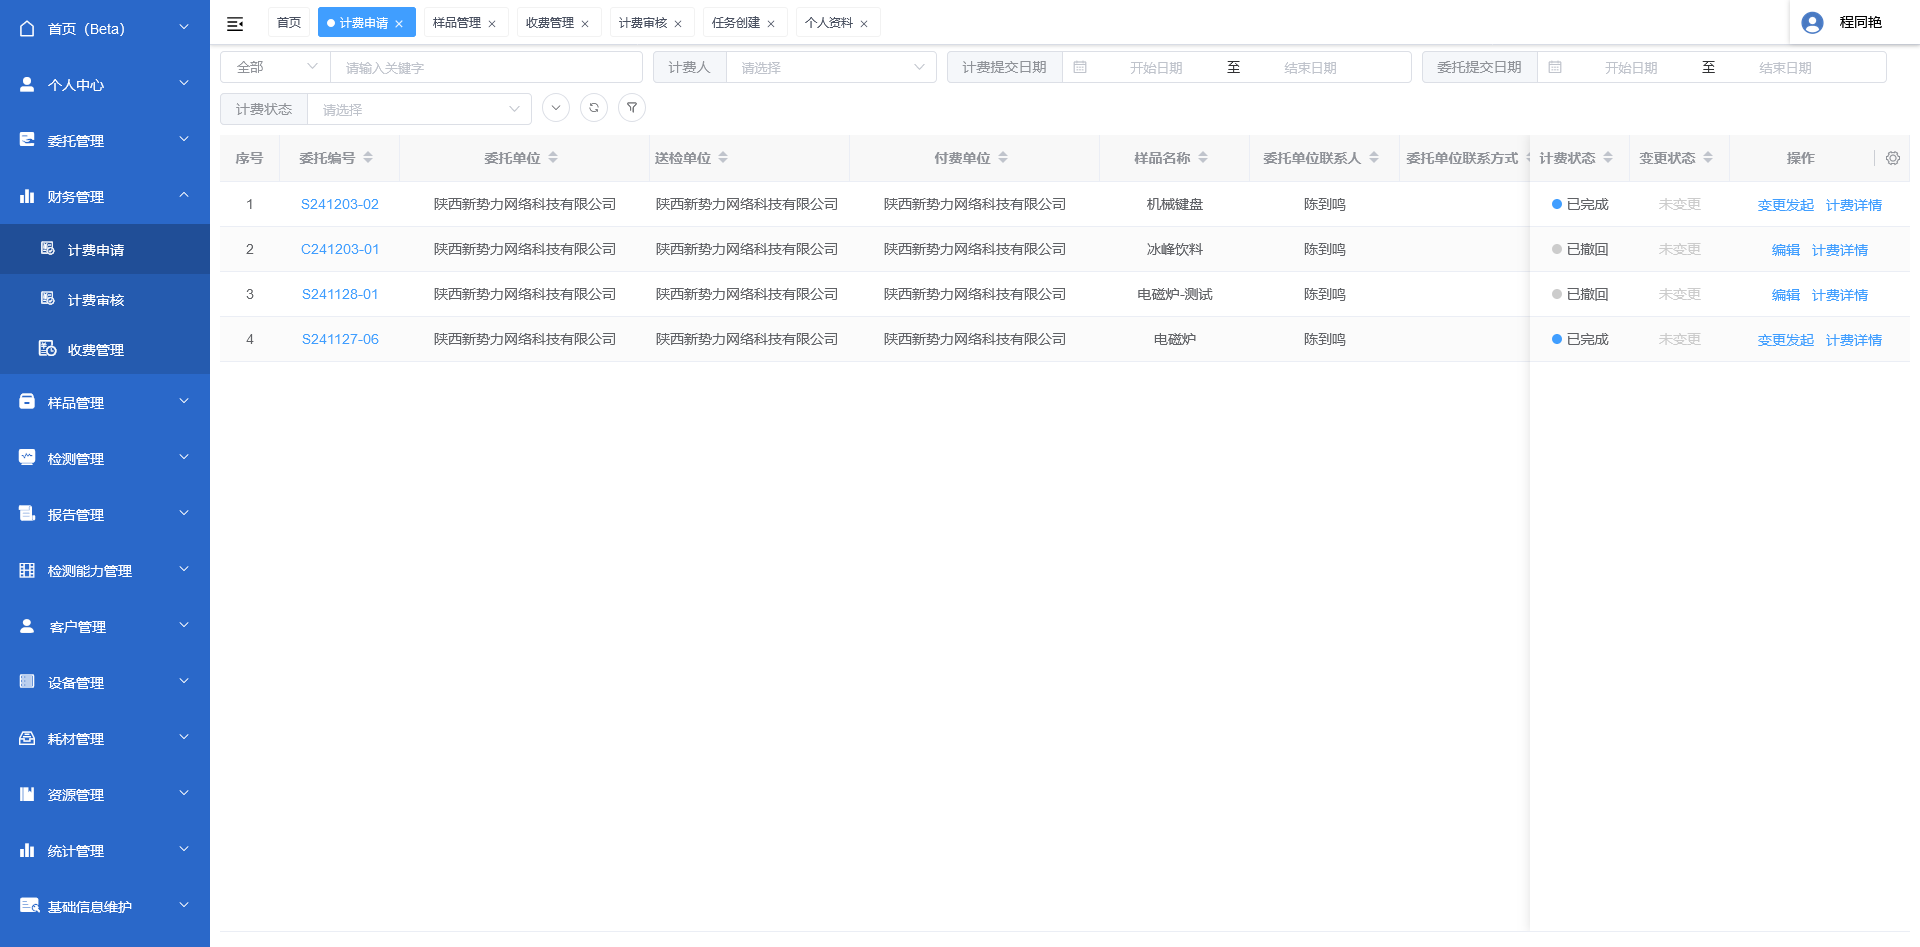Sort by 付费单位 column
This screenshot has width=1920, height=947.
point(1003,158)
